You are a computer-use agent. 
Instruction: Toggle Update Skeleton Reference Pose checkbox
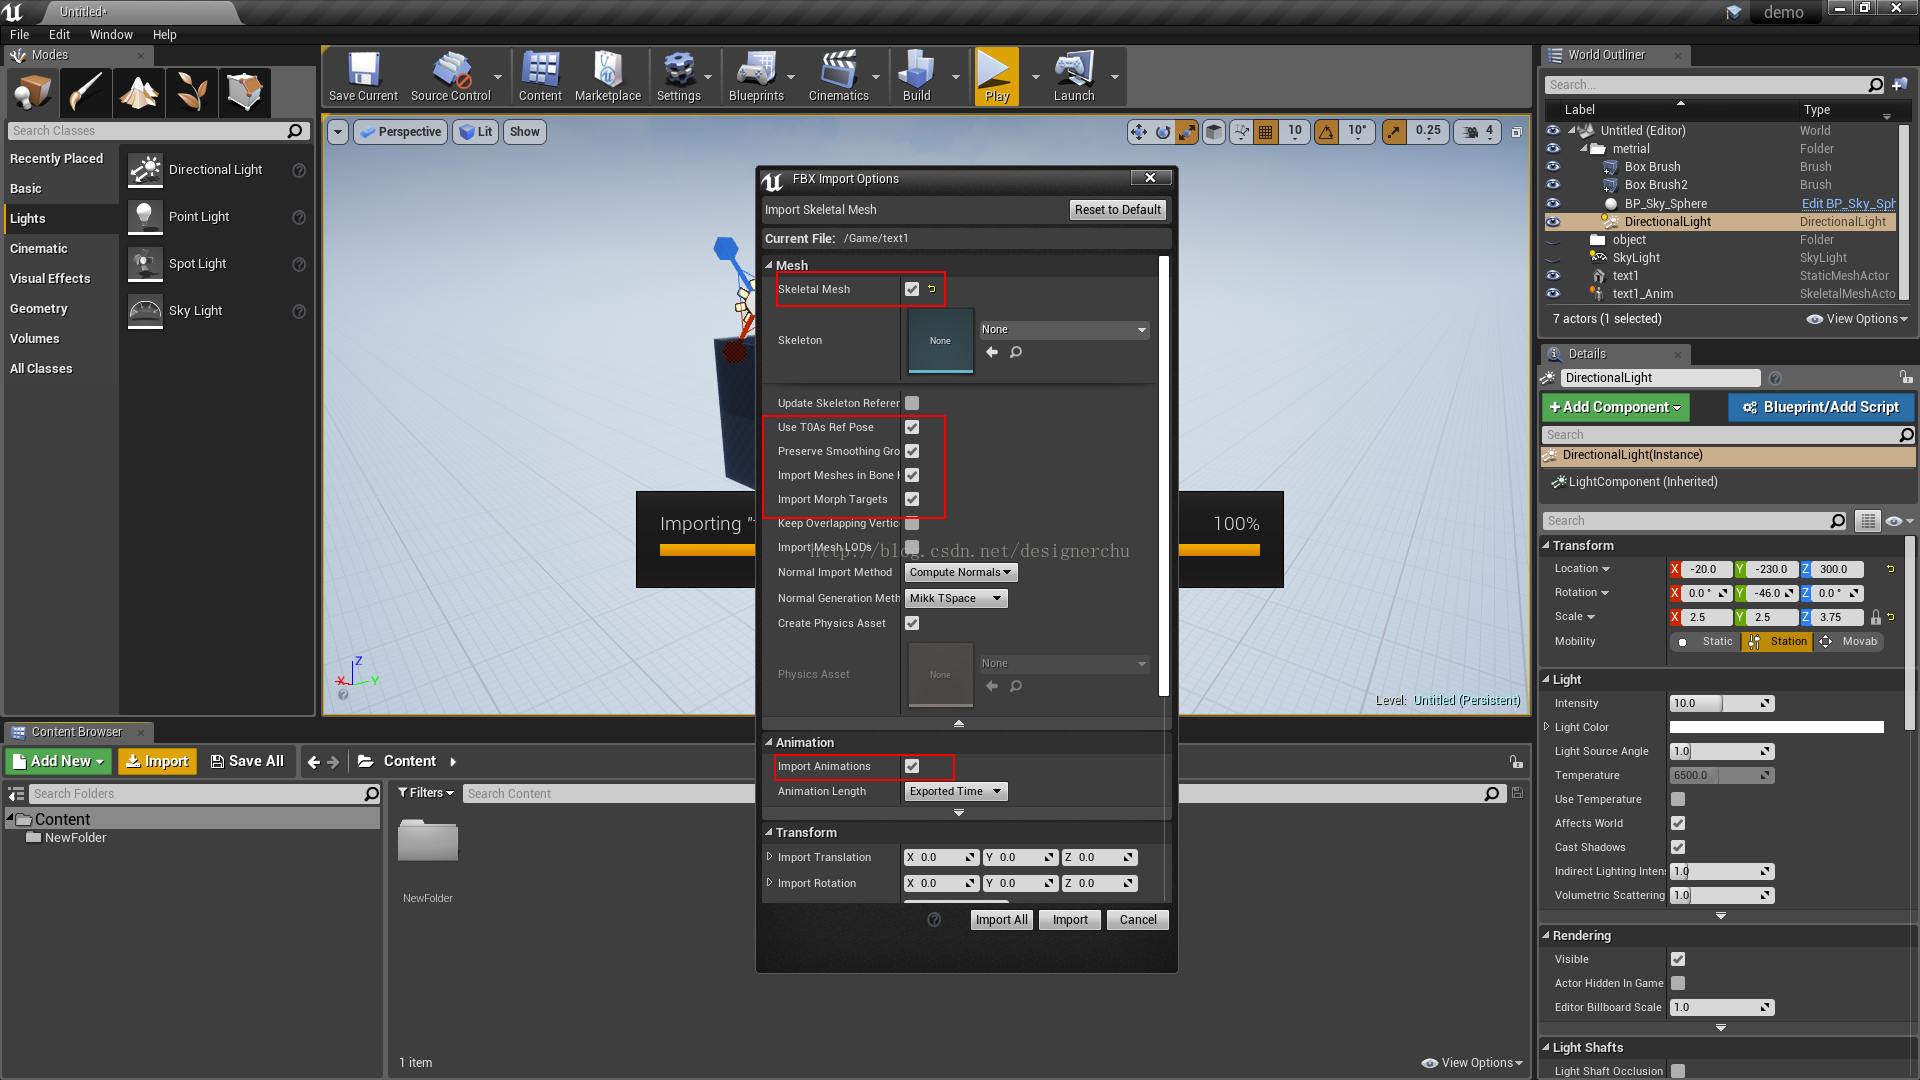coord(912,403)
